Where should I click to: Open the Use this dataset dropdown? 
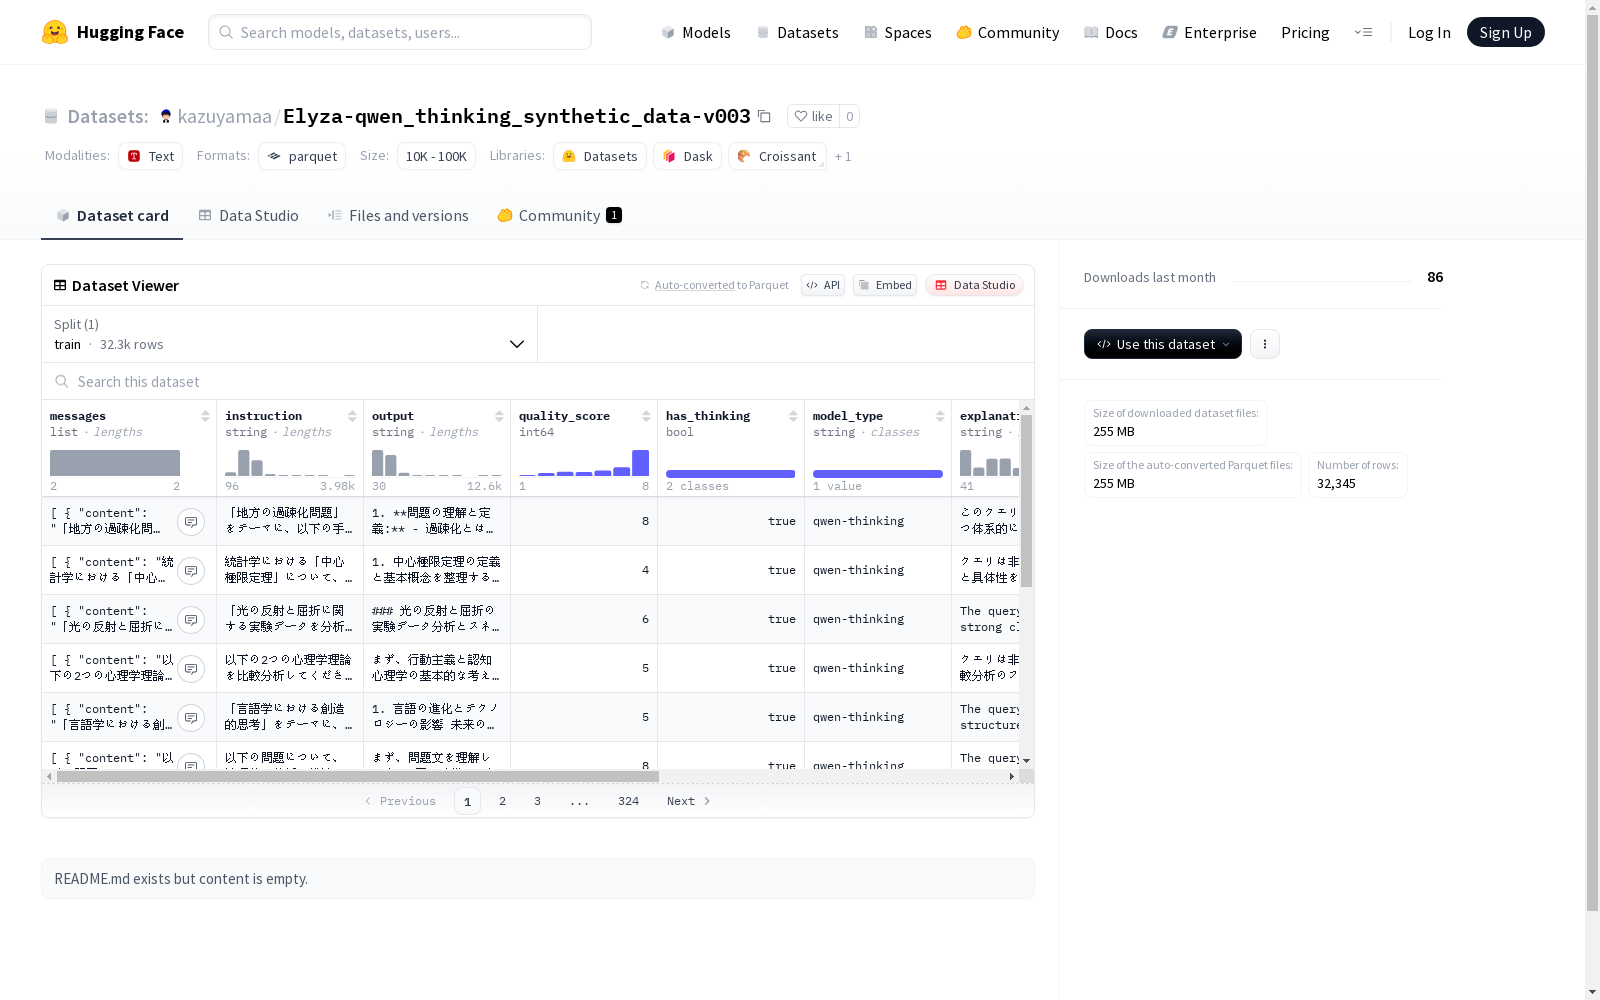click(x=1163, y=344)
